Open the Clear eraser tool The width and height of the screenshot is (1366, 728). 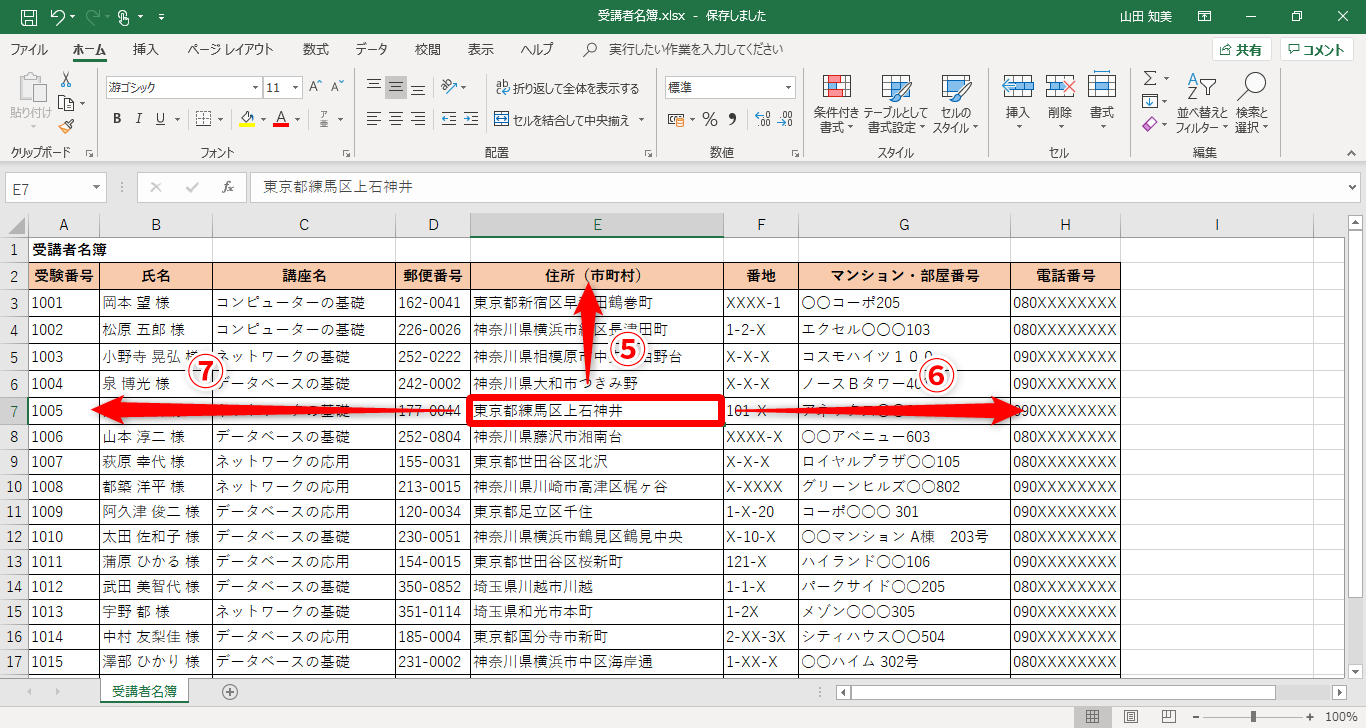[x=1149, y=125]
